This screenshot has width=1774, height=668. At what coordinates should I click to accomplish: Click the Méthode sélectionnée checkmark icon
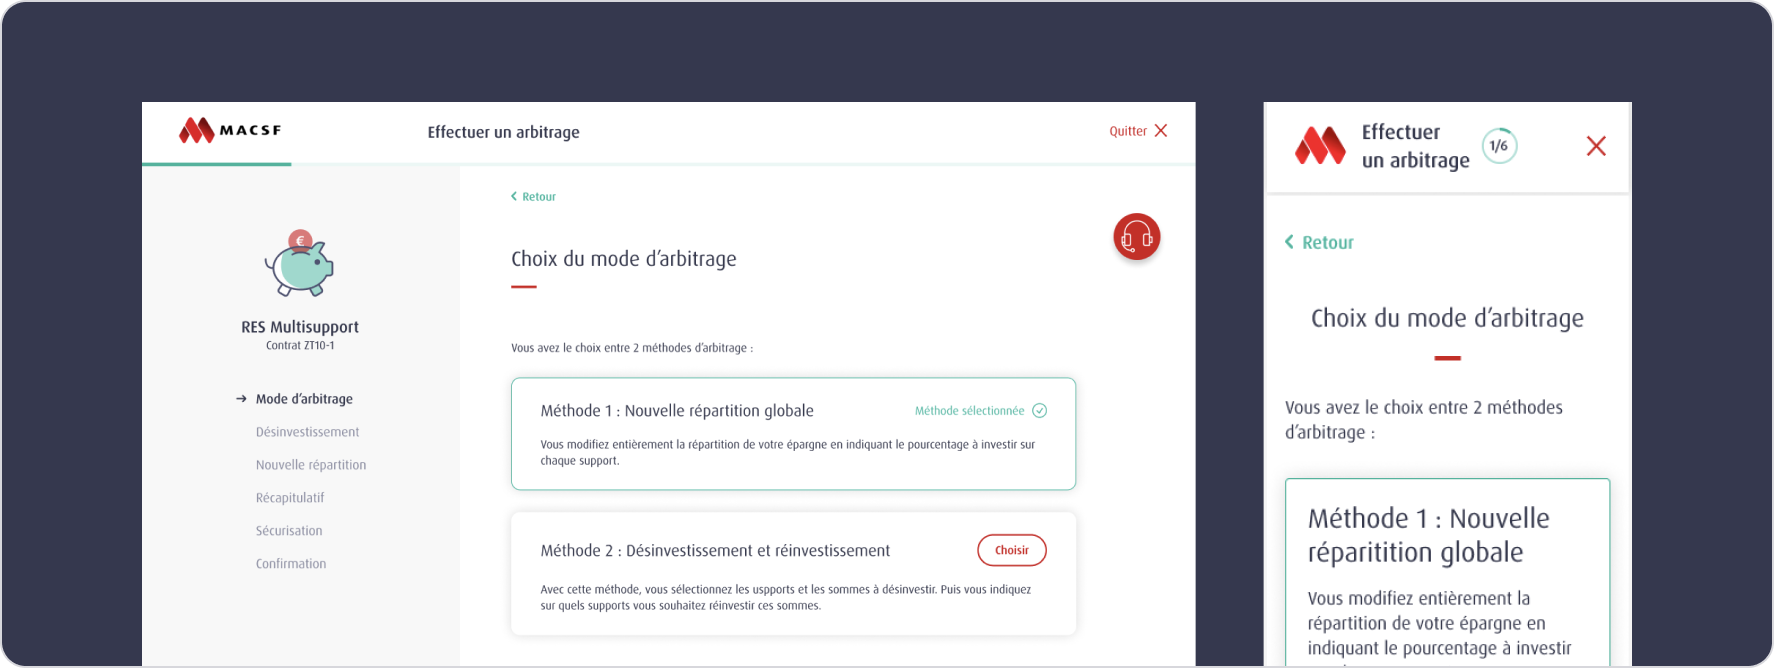point(1040,411)
